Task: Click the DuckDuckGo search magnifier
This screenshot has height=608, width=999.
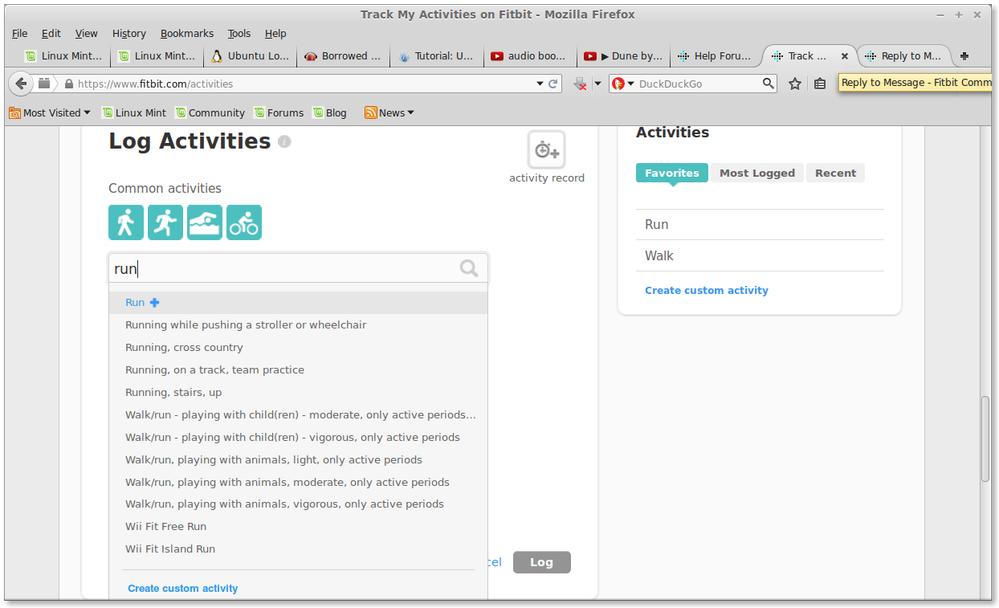Action: [768, 83]
